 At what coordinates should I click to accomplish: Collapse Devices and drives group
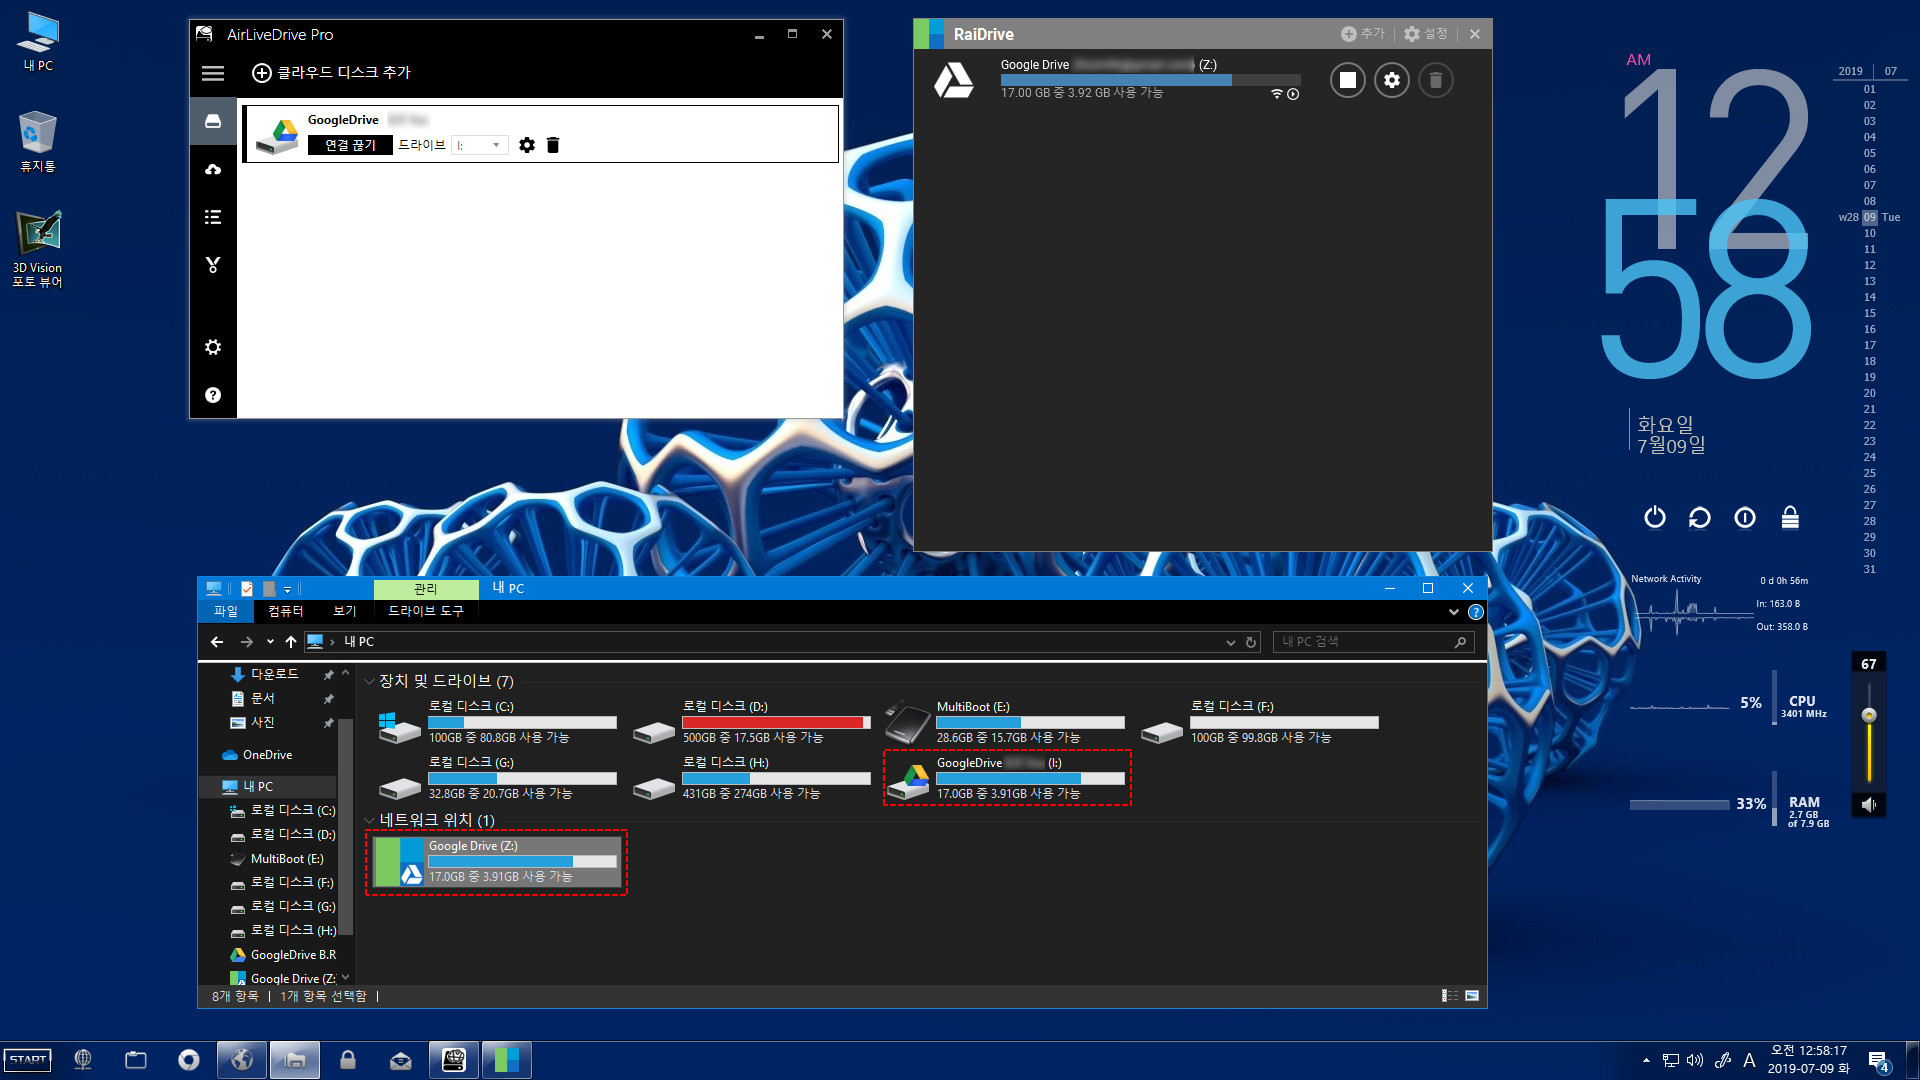point(369,682)
